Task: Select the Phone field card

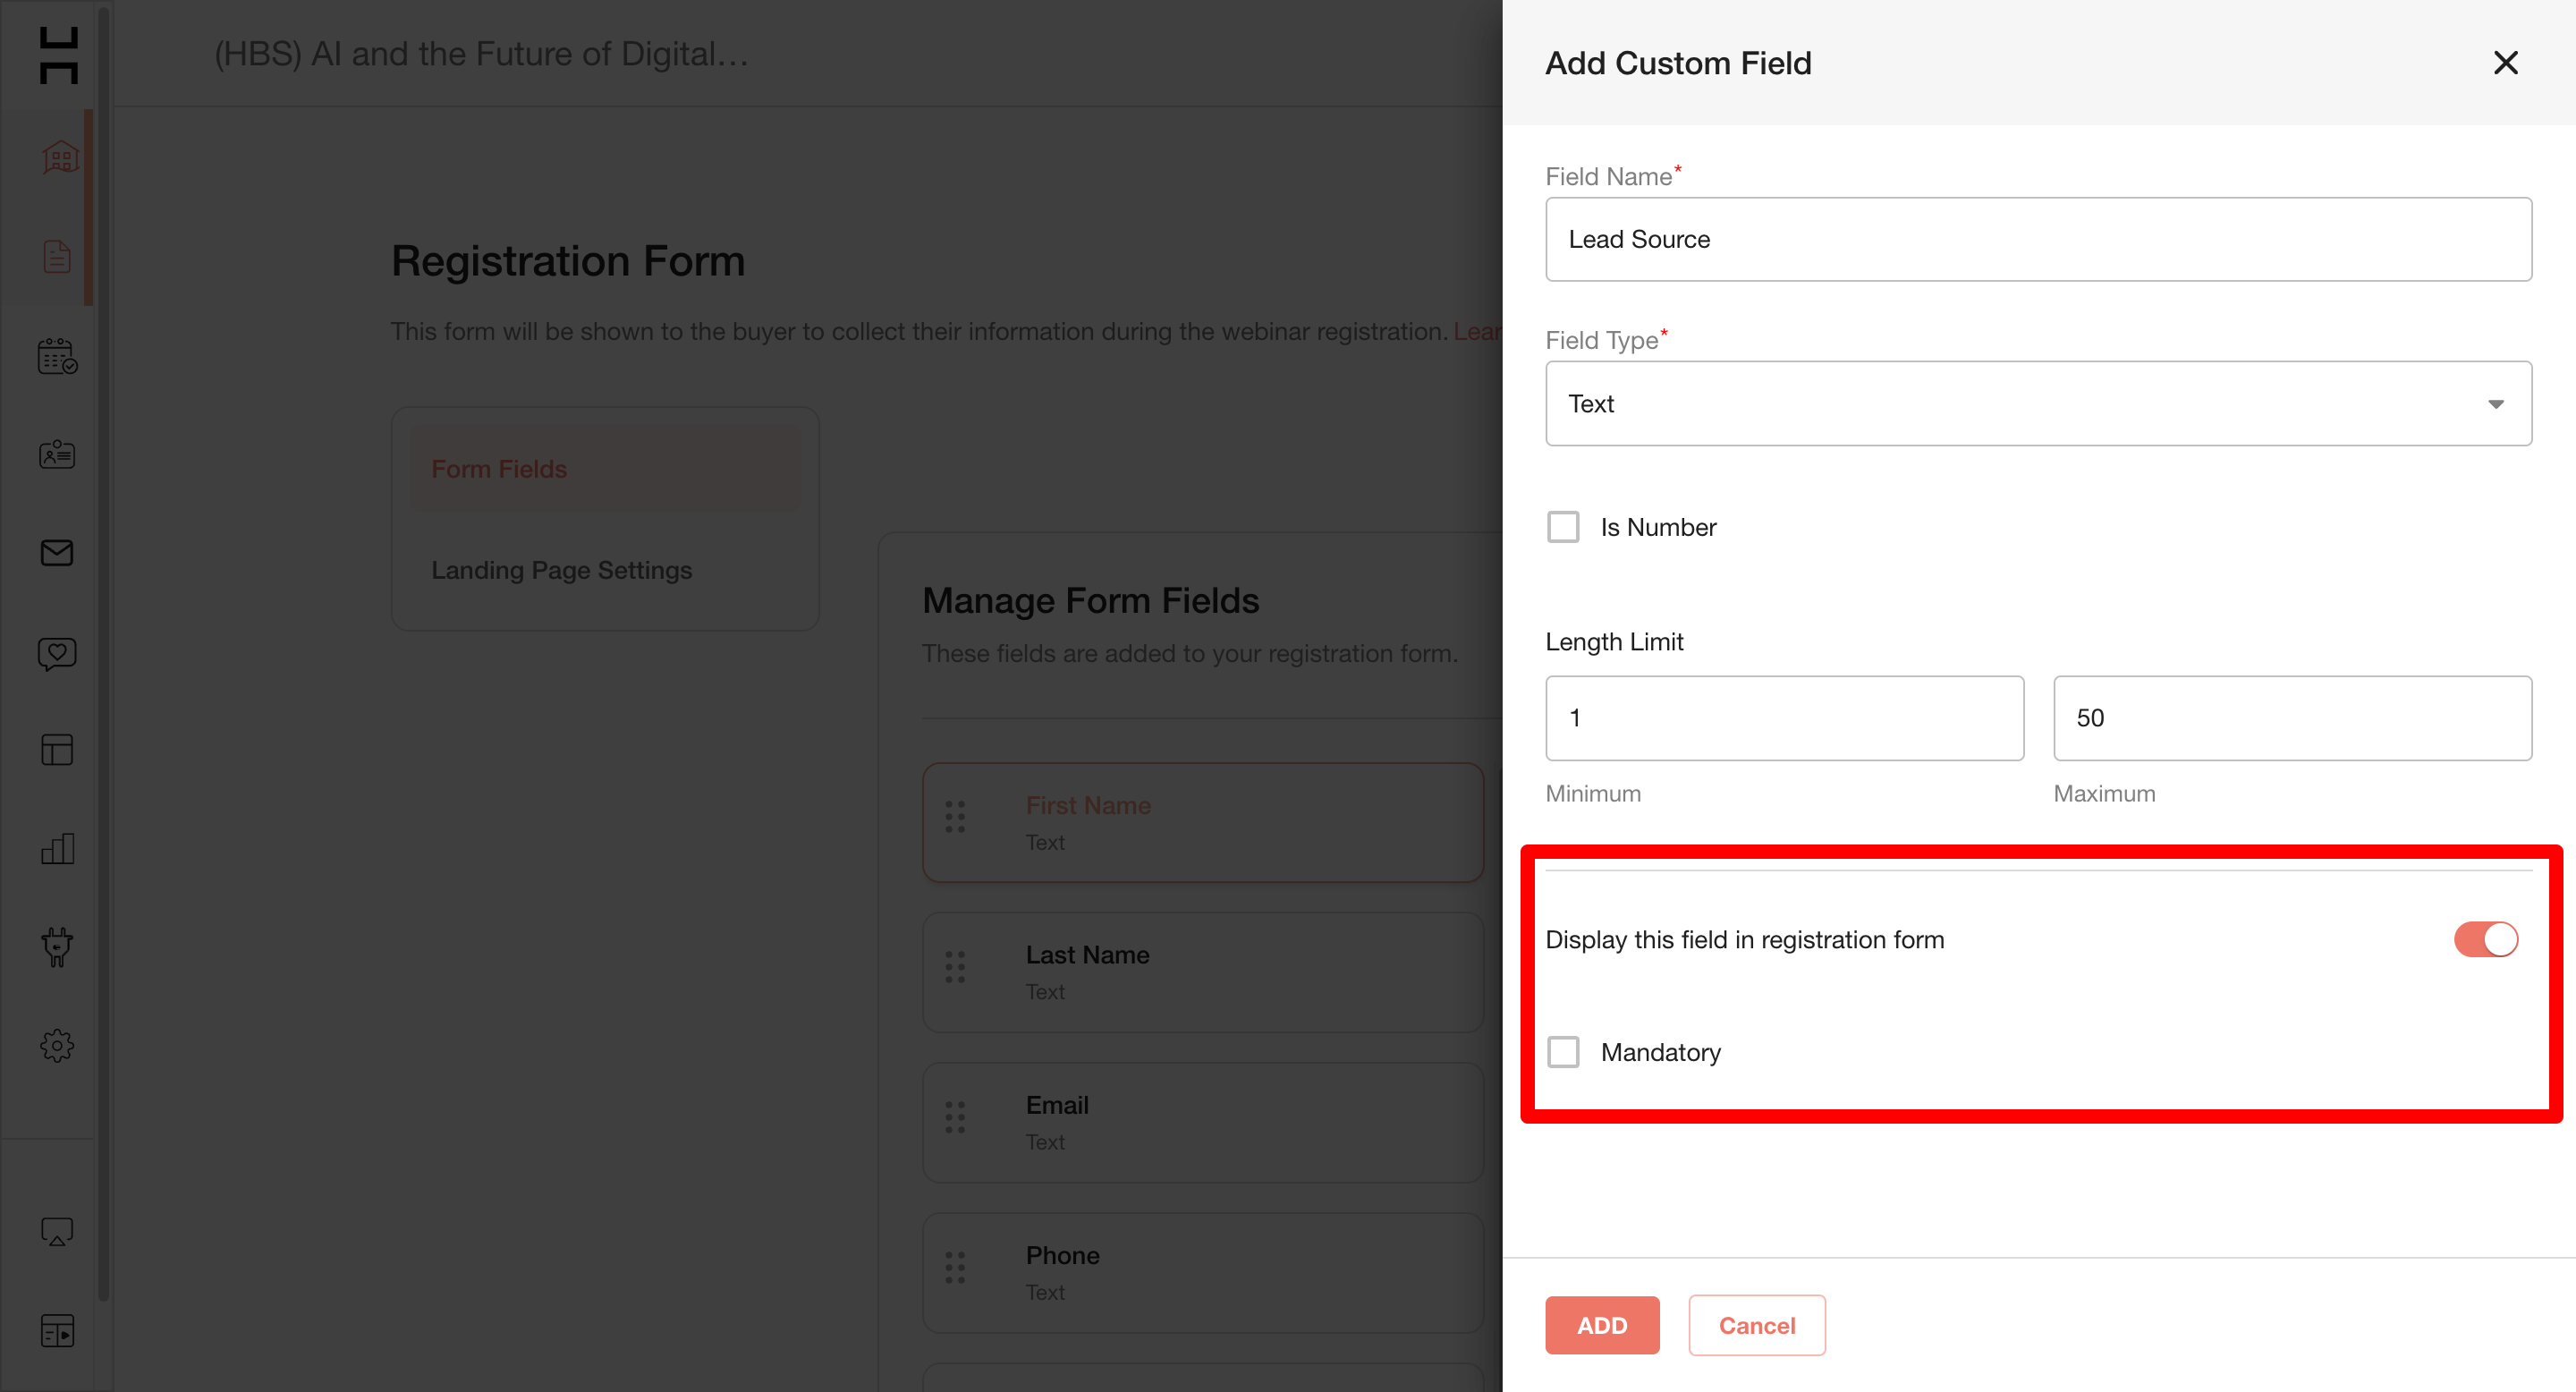Action: pyautogui.click(x=1203, y=1273)
